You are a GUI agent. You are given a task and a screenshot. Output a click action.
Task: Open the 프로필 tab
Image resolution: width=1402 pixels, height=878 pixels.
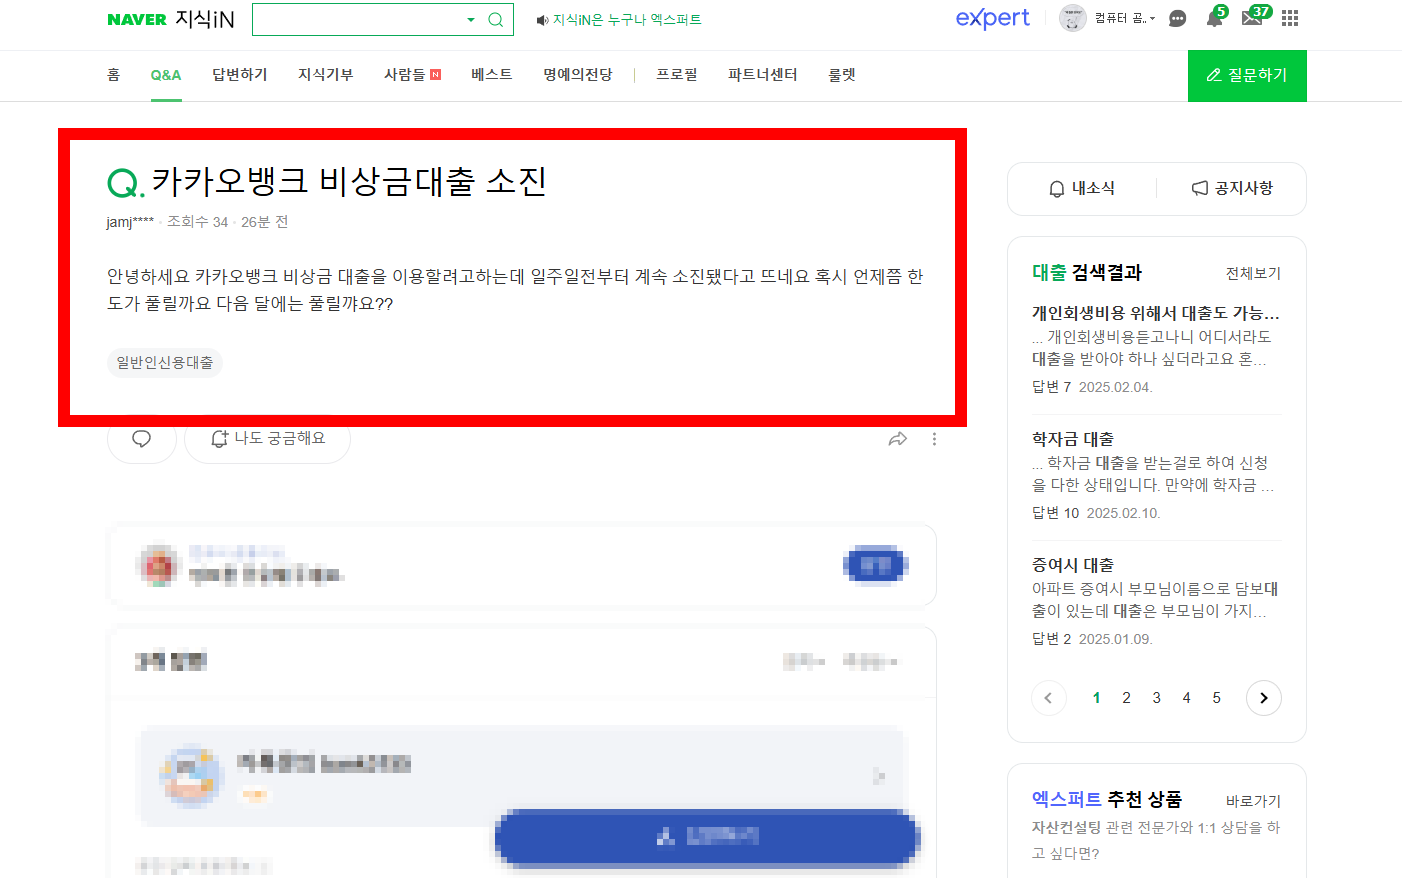coord(677,75)
